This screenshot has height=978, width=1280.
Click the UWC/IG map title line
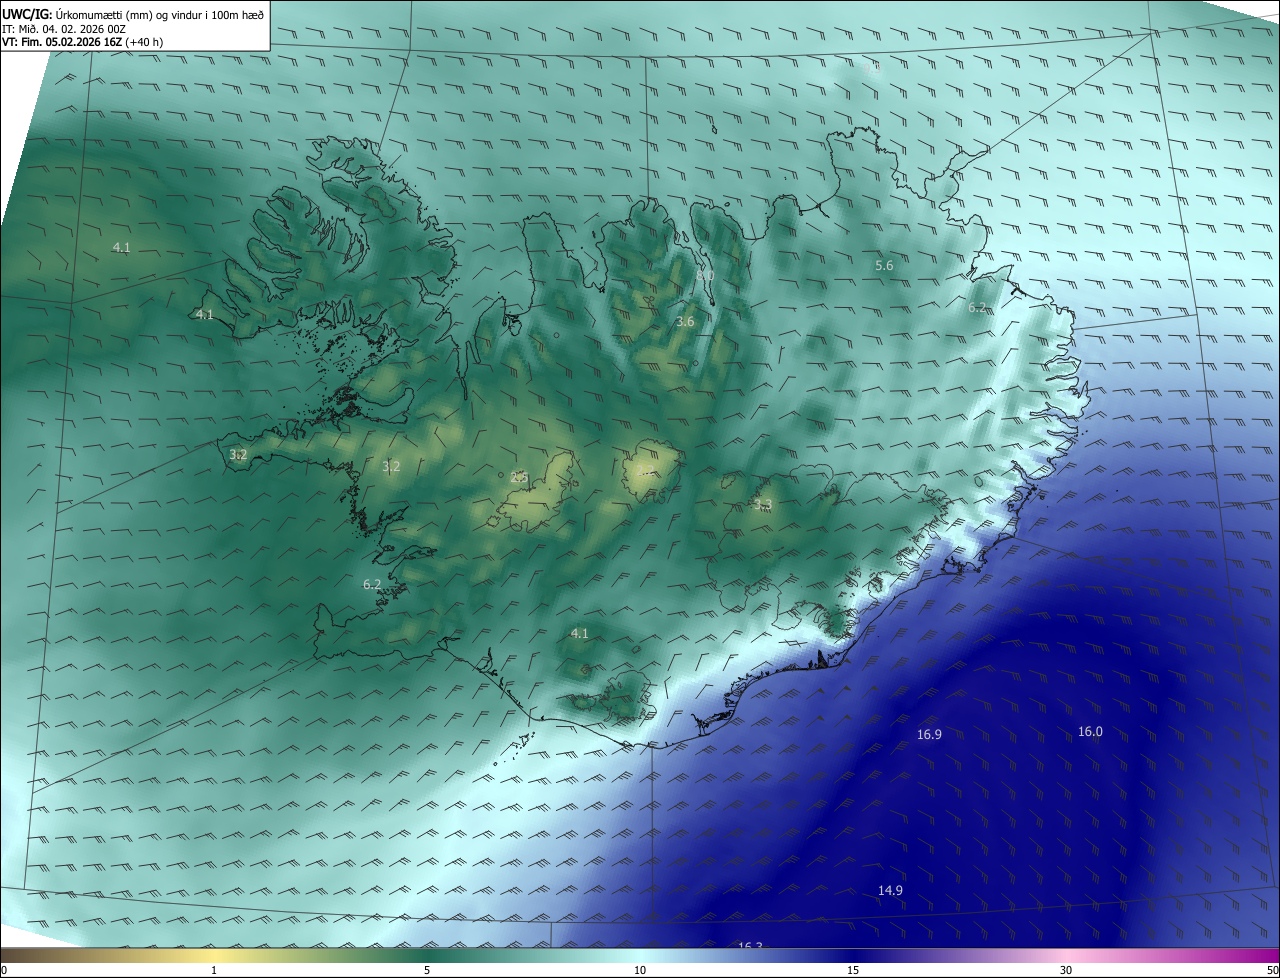133,14
